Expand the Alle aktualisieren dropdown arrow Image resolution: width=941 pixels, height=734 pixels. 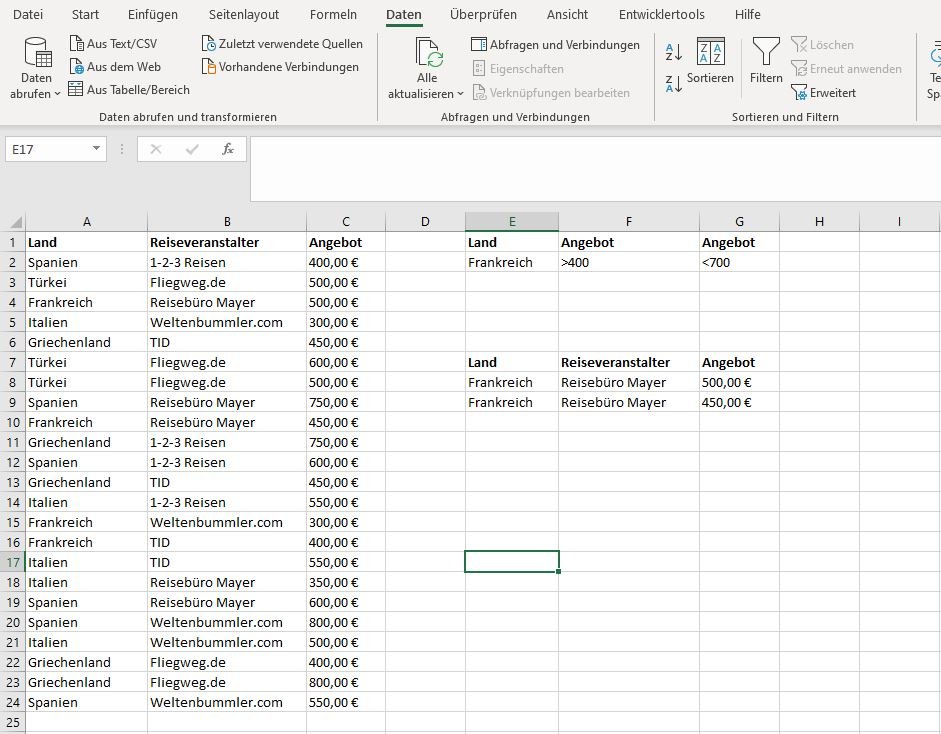pyautogui.click(x=460, y=94)
